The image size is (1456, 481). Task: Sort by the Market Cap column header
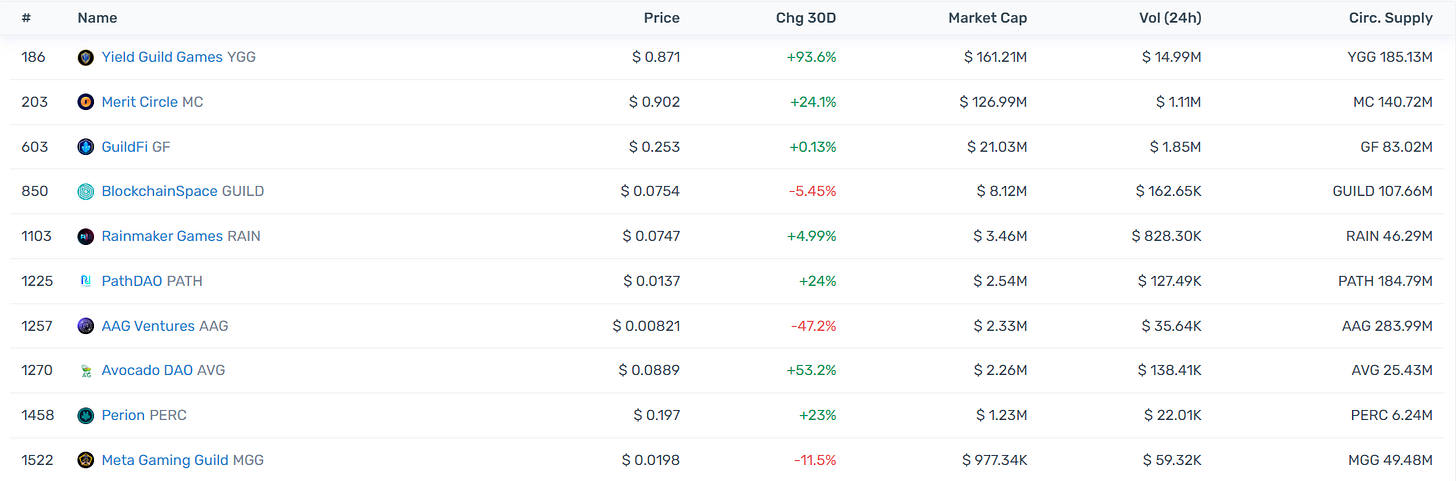(x=988, y=18)
